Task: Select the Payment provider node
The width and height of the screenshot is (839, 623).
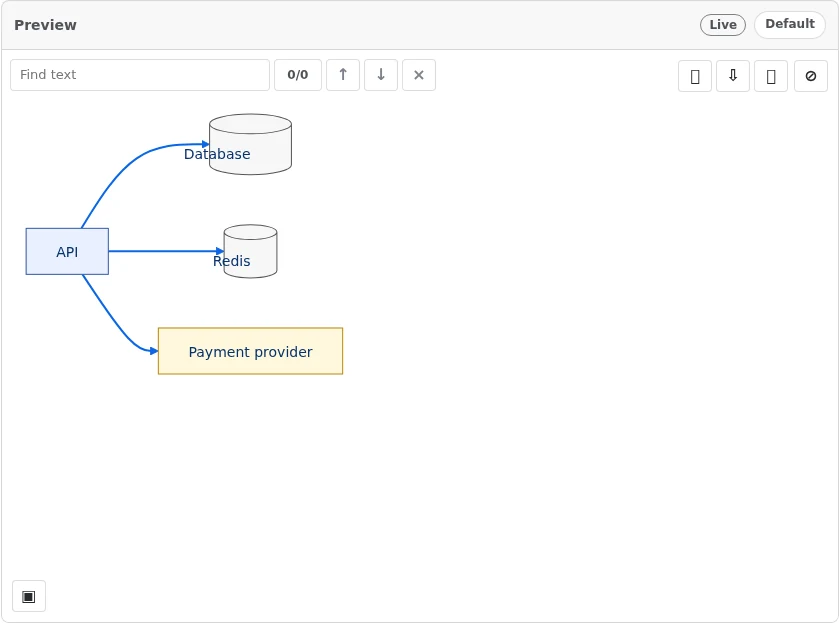Action: [x=250, y=351]
